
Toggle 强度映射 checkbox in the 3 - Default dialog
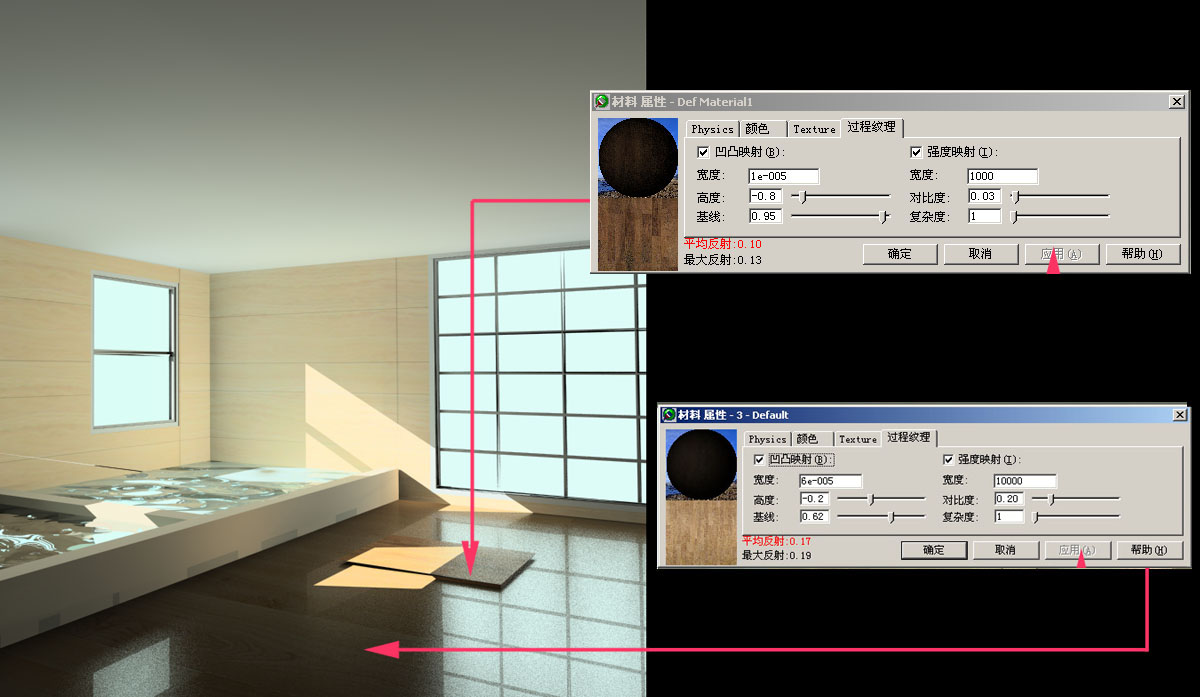[x=949, y=459]
